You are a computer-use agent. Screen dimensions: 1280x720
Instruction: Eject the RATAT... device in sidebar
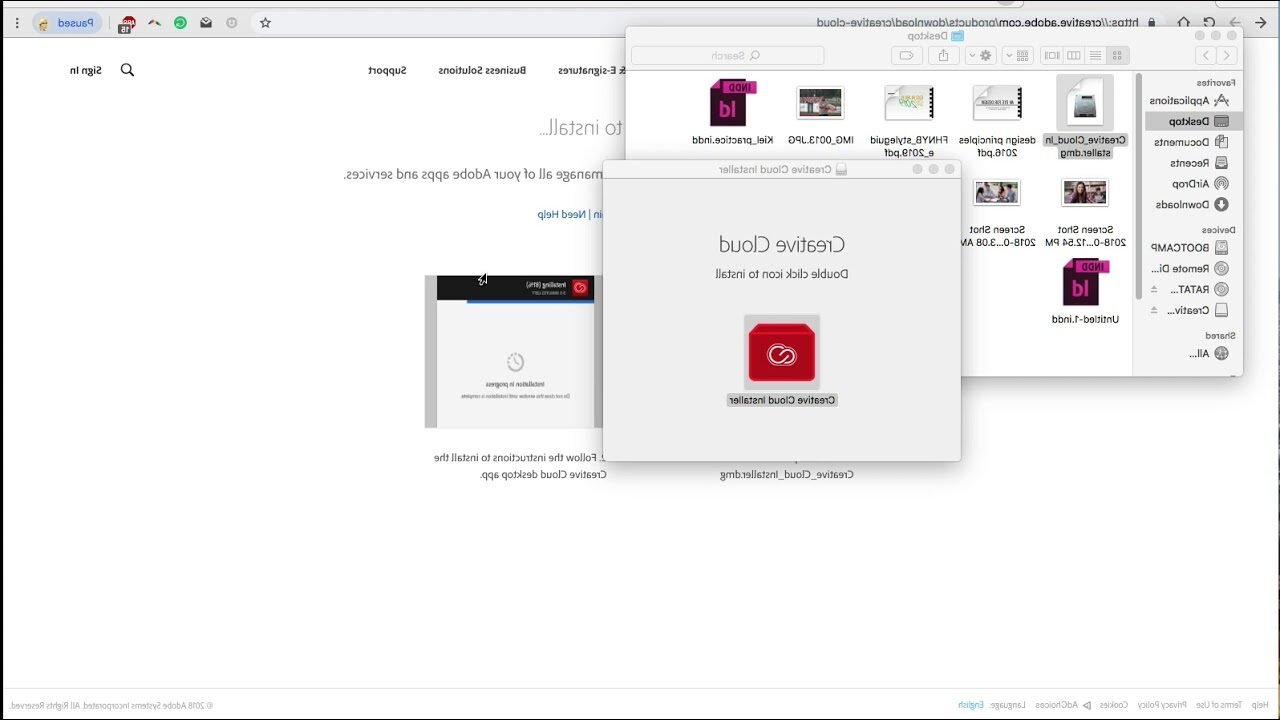click(x=1154, y=290)
